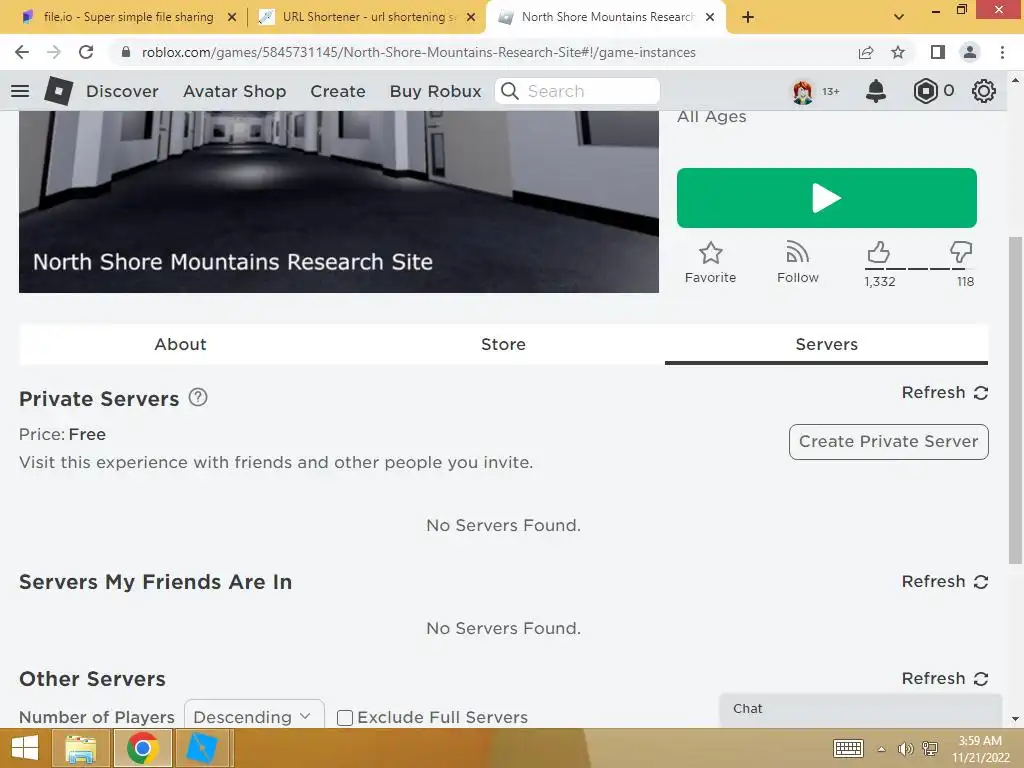Enable Exclude Full Servers checkbox

click(345, 718)
